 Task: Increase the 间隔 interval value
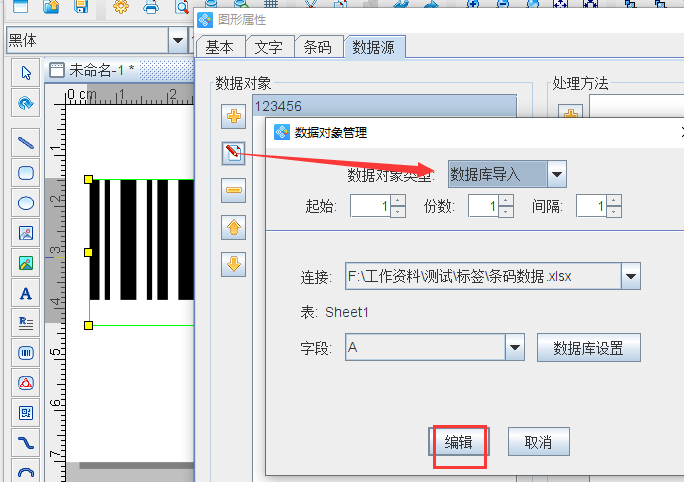pos(614,200)
